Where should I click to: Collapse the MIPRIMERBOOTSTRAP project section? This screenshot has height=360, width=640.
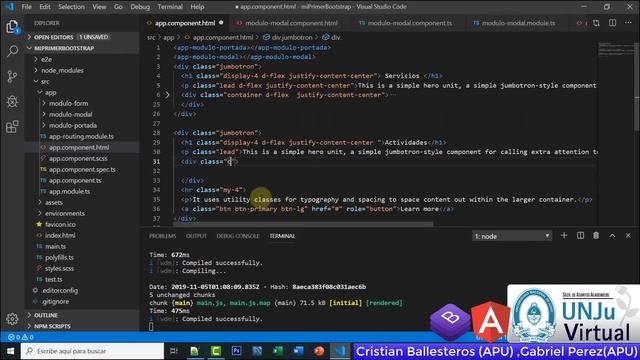[x=82, y=48]
